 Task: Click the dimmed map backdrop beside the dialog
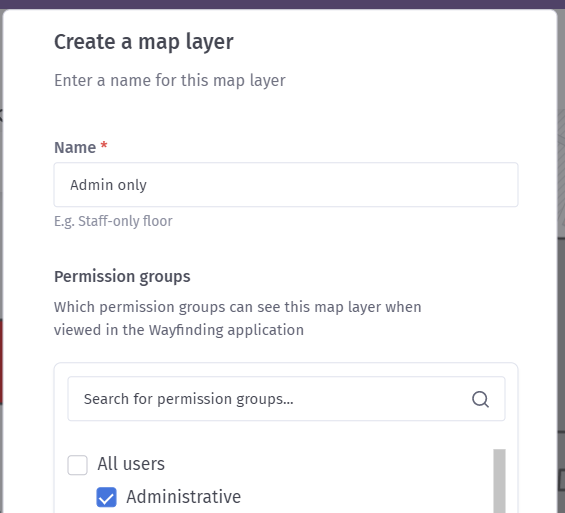coord(561,324)
